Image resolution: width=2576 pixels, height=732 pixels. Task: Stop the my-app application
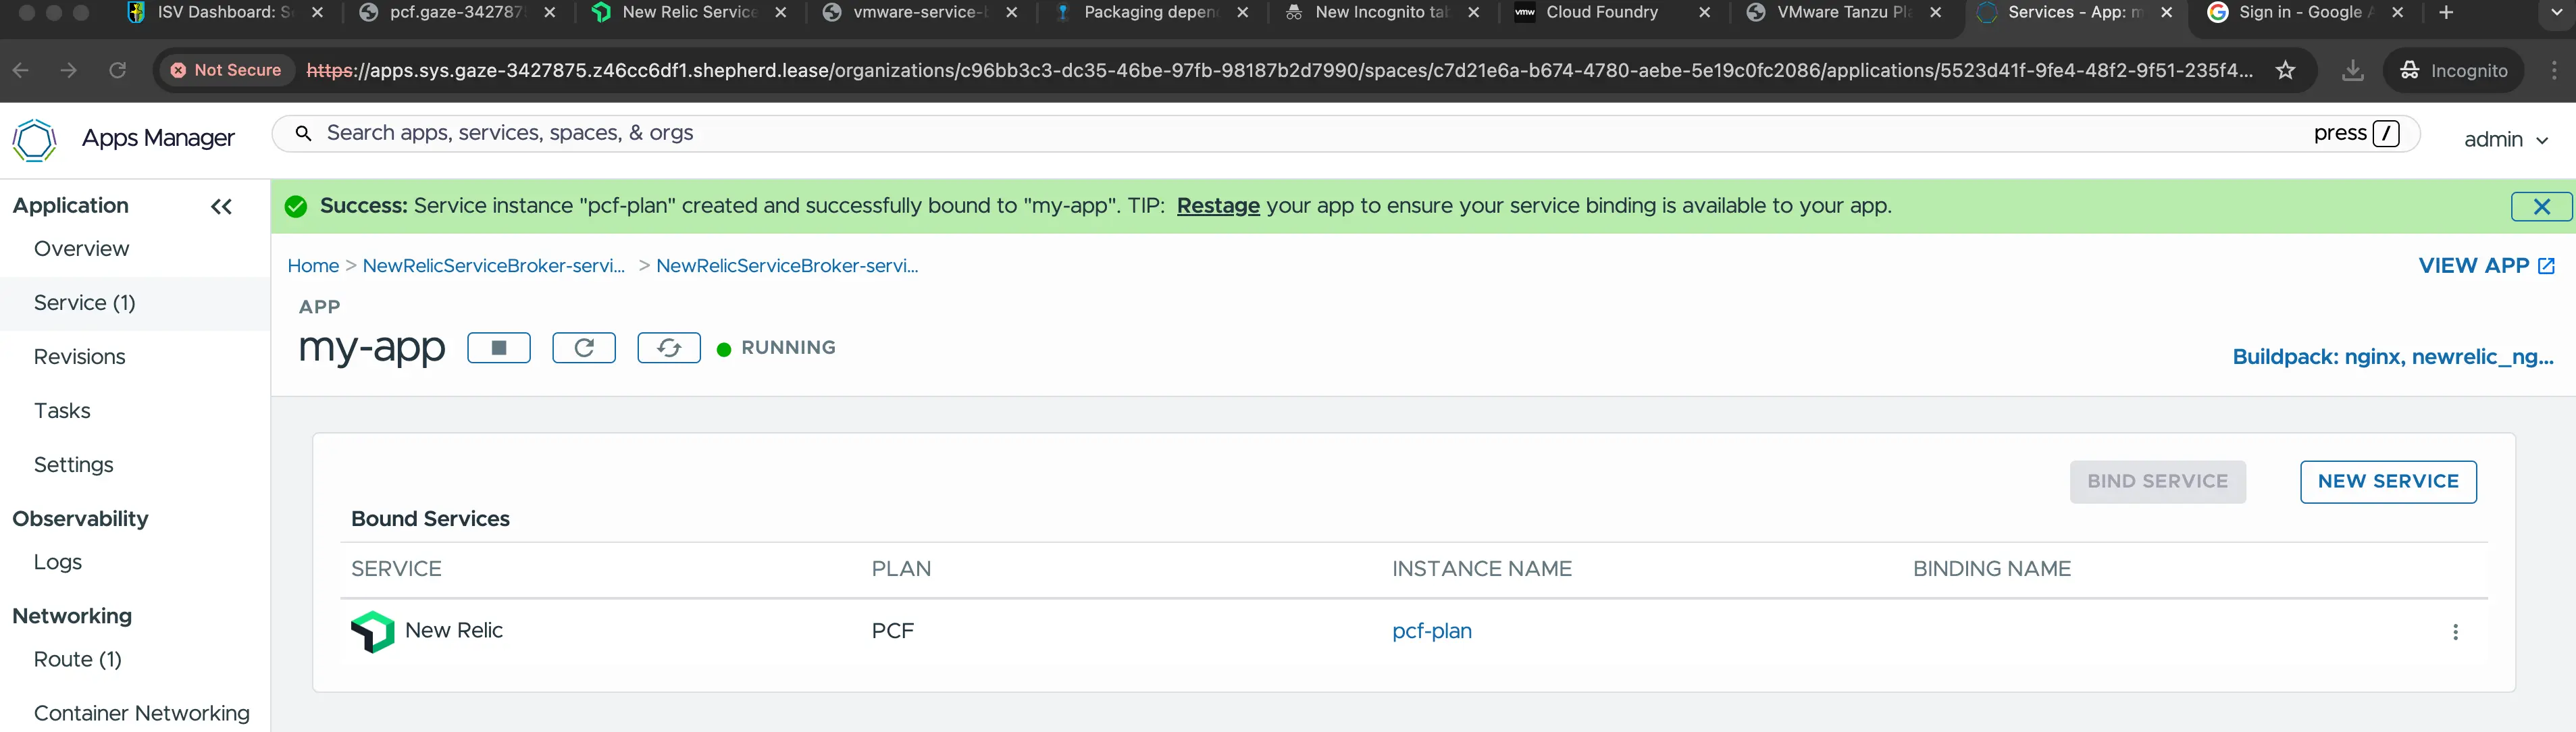click(498, 348)
